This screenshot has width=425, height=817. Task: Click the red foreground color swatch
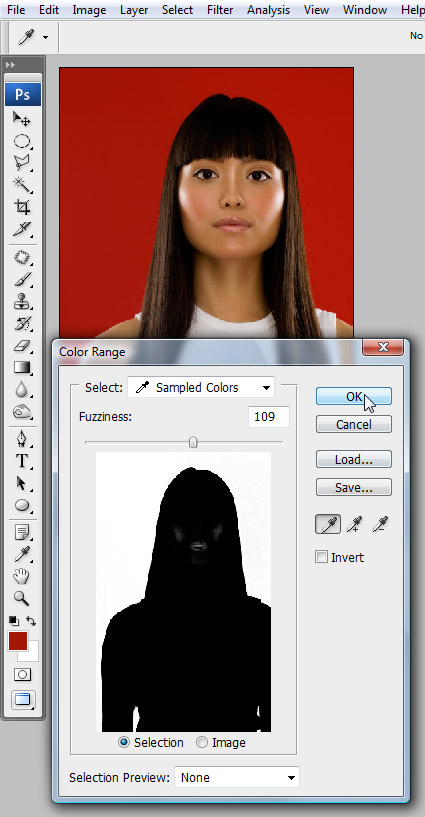[x=17, y=641]
